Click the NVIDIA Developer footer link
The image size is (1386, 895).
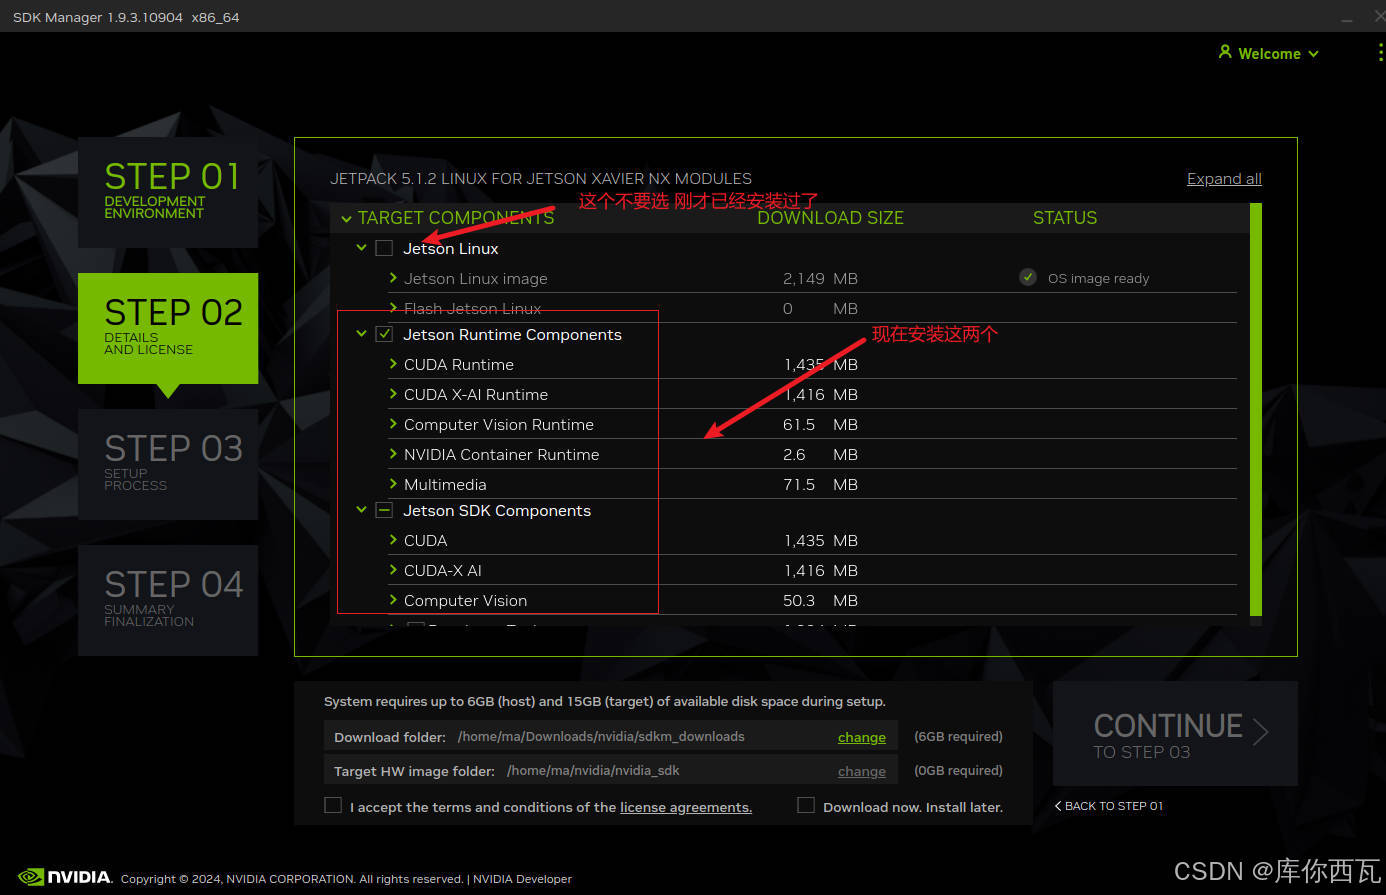[x=522, y=879]
